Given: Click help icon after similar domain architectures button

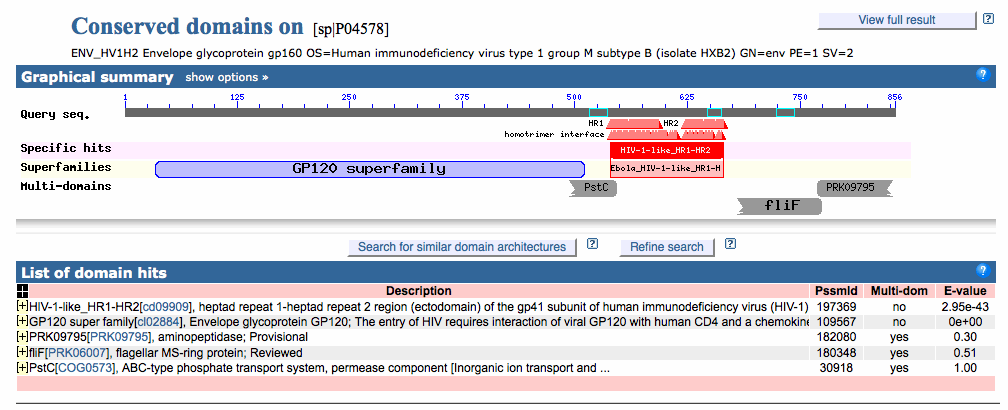Looking at the screenshot, I should coord(592,244).
